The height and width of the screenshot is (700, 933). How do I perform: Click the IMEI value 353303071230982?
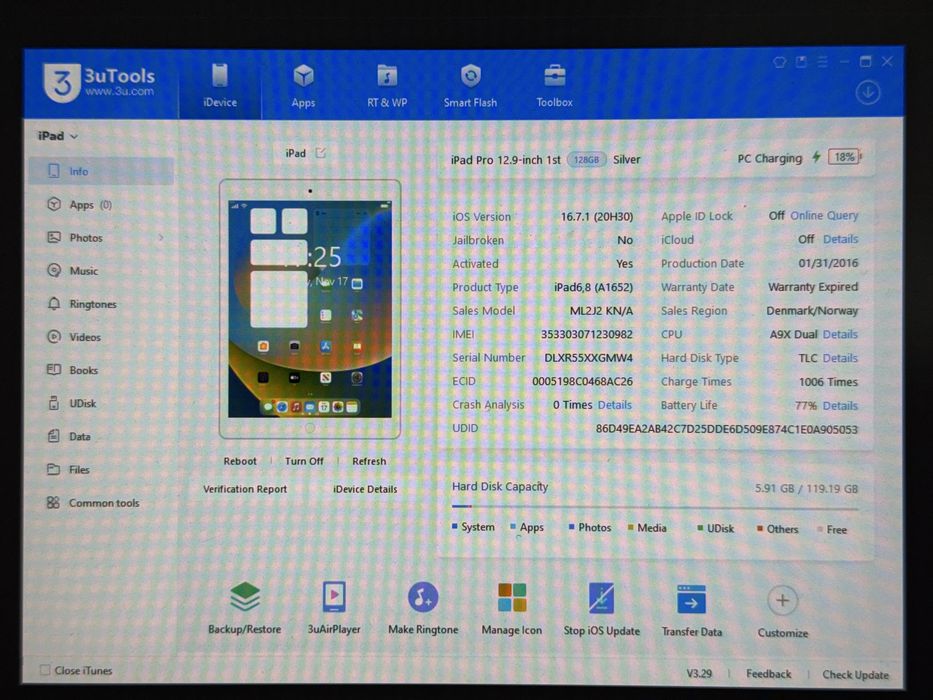[x=586, y=335]
